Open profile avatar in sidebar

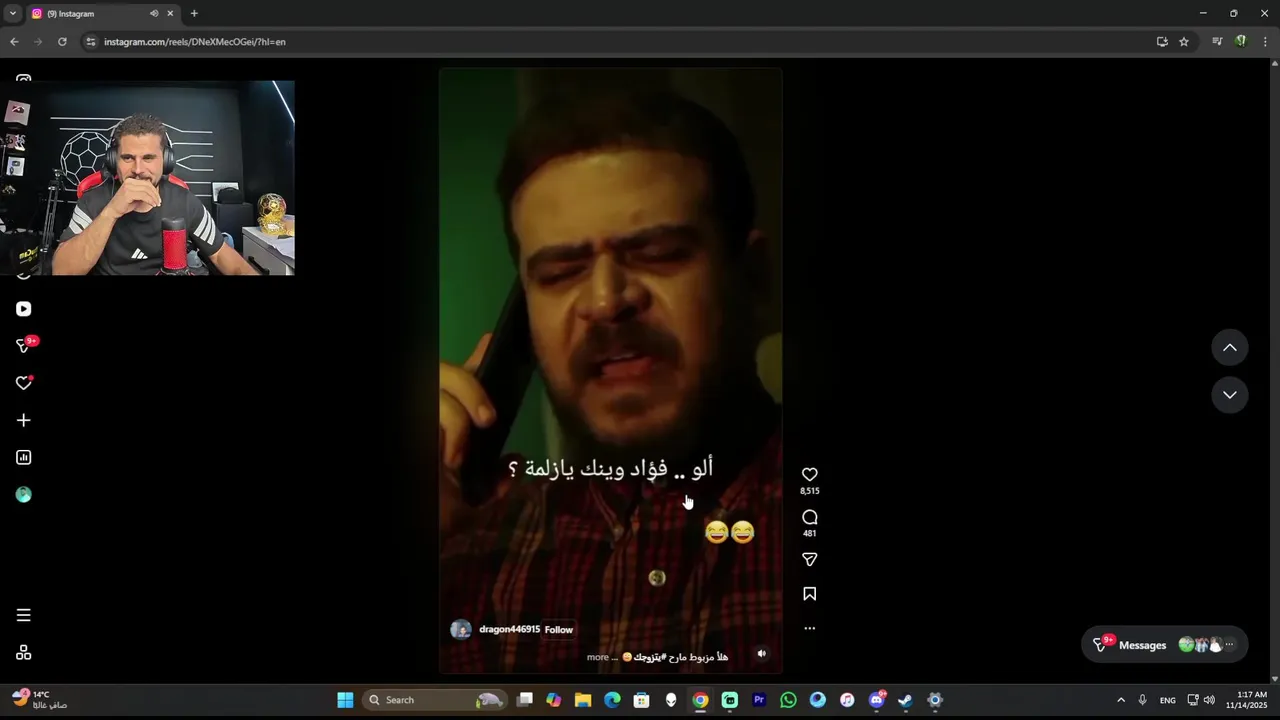[x=24, y=494]
